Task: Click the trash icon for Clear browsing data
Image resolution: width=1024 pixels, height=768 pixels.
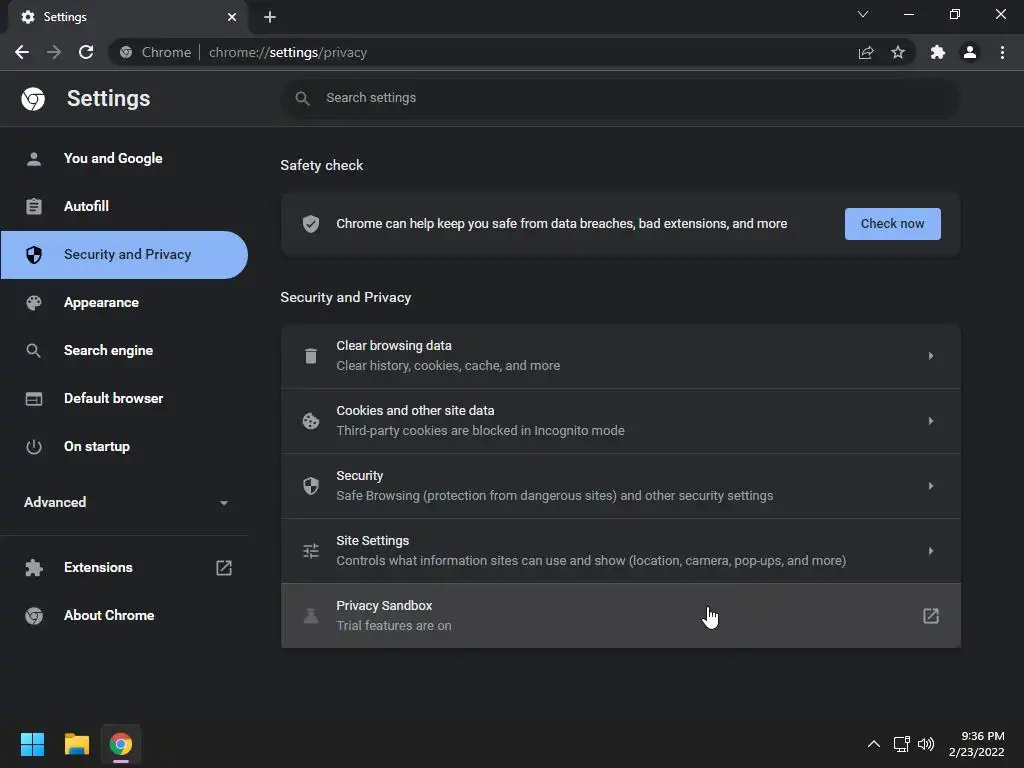Action: coord(311,356)
